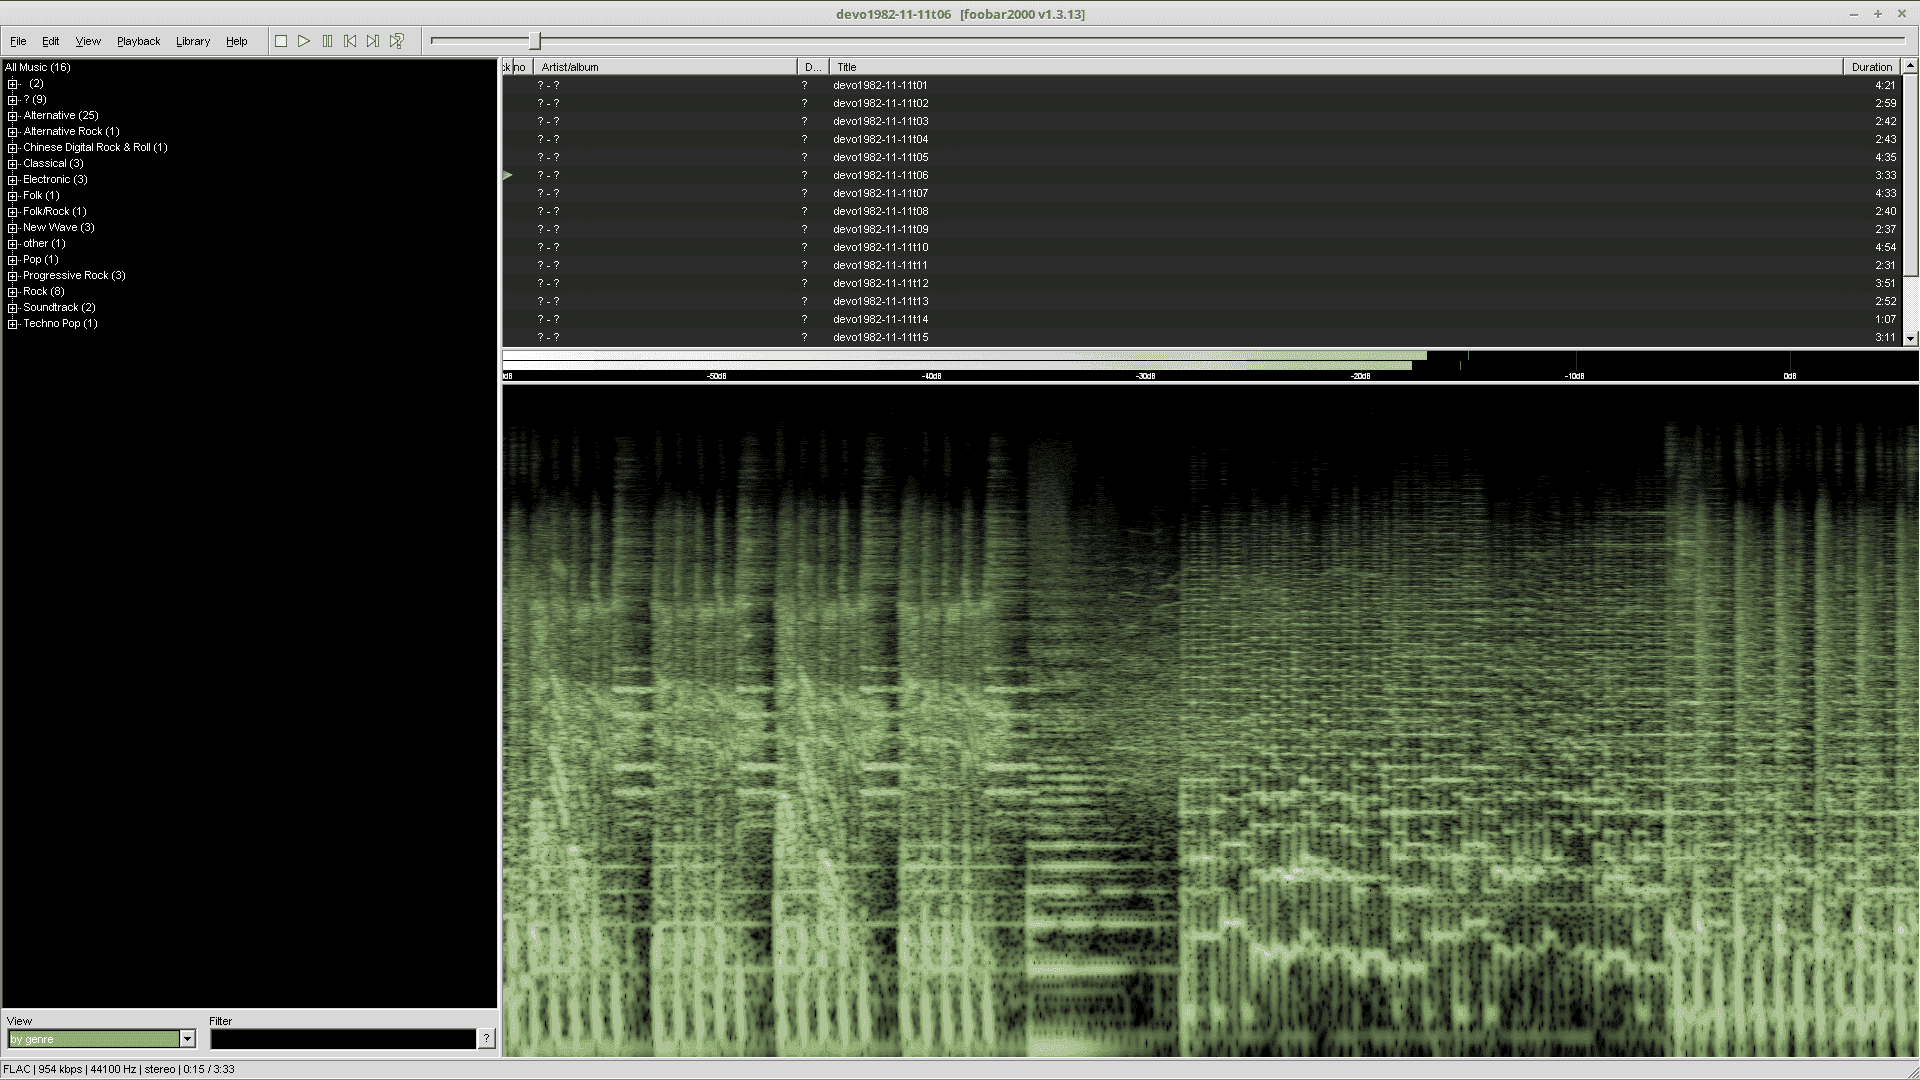Expand the ? (9) genre node

pos(13,100)
